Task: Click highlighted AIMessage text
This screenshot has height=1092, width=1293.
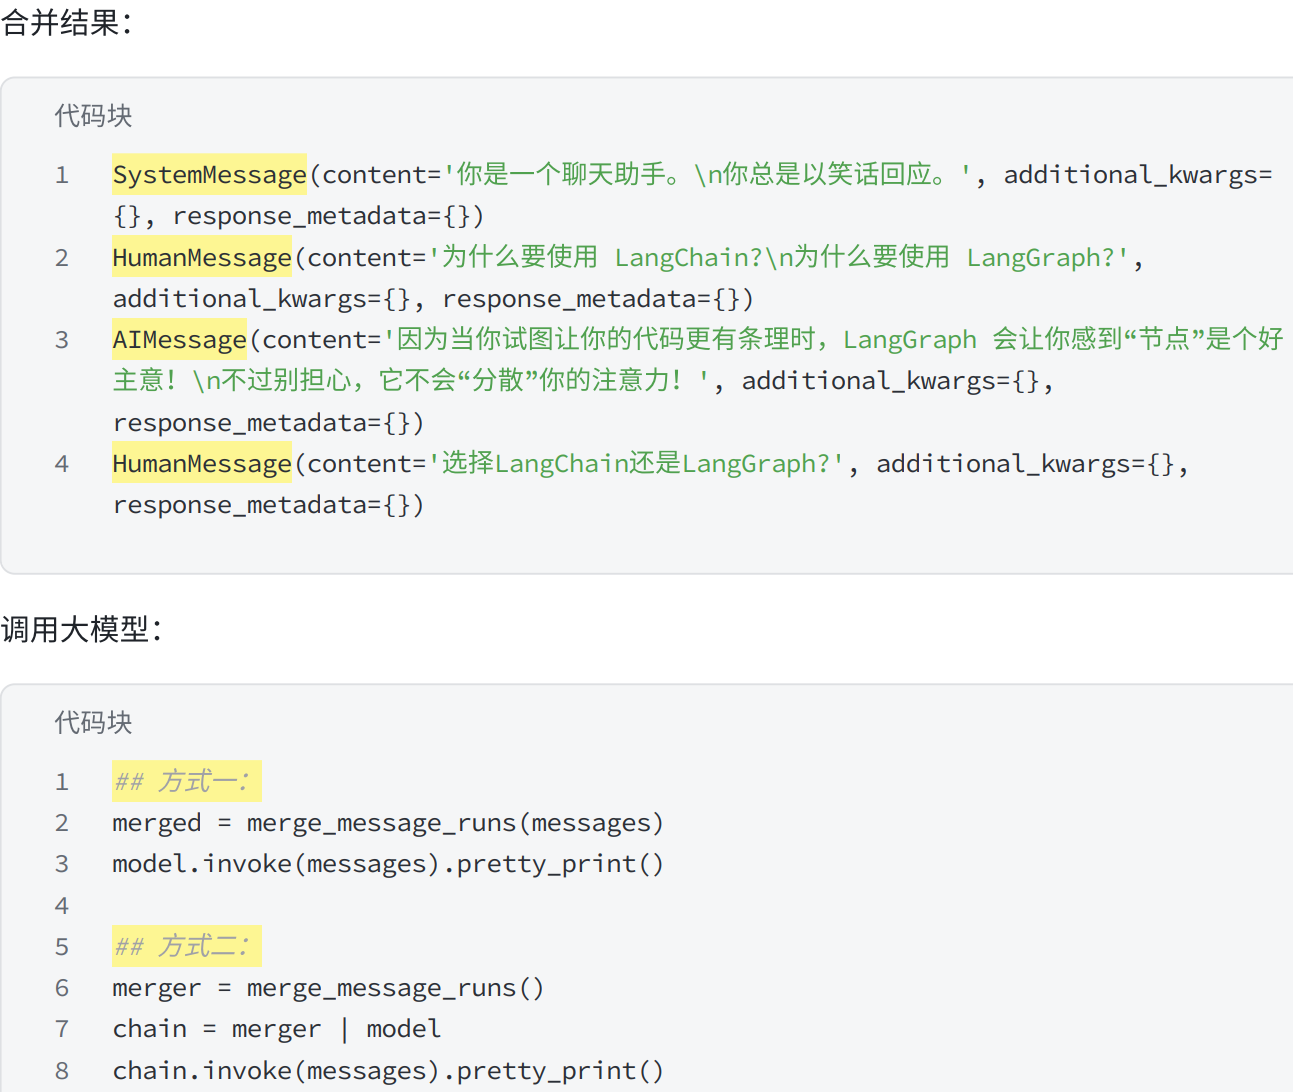Action: (179, 340)
